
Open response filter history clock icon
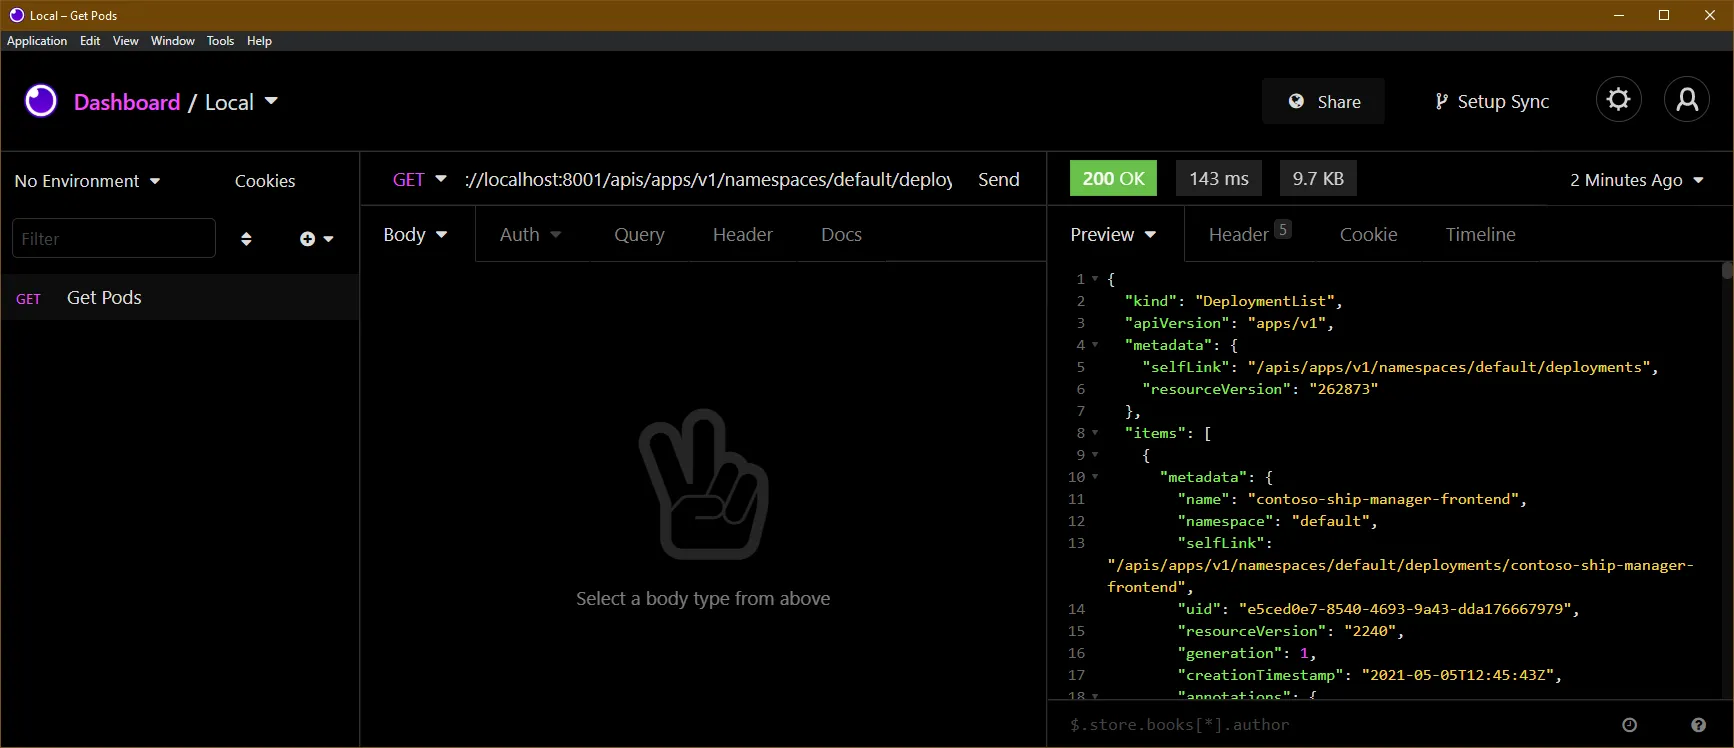pyautogui.click(x=1629, y=725)
